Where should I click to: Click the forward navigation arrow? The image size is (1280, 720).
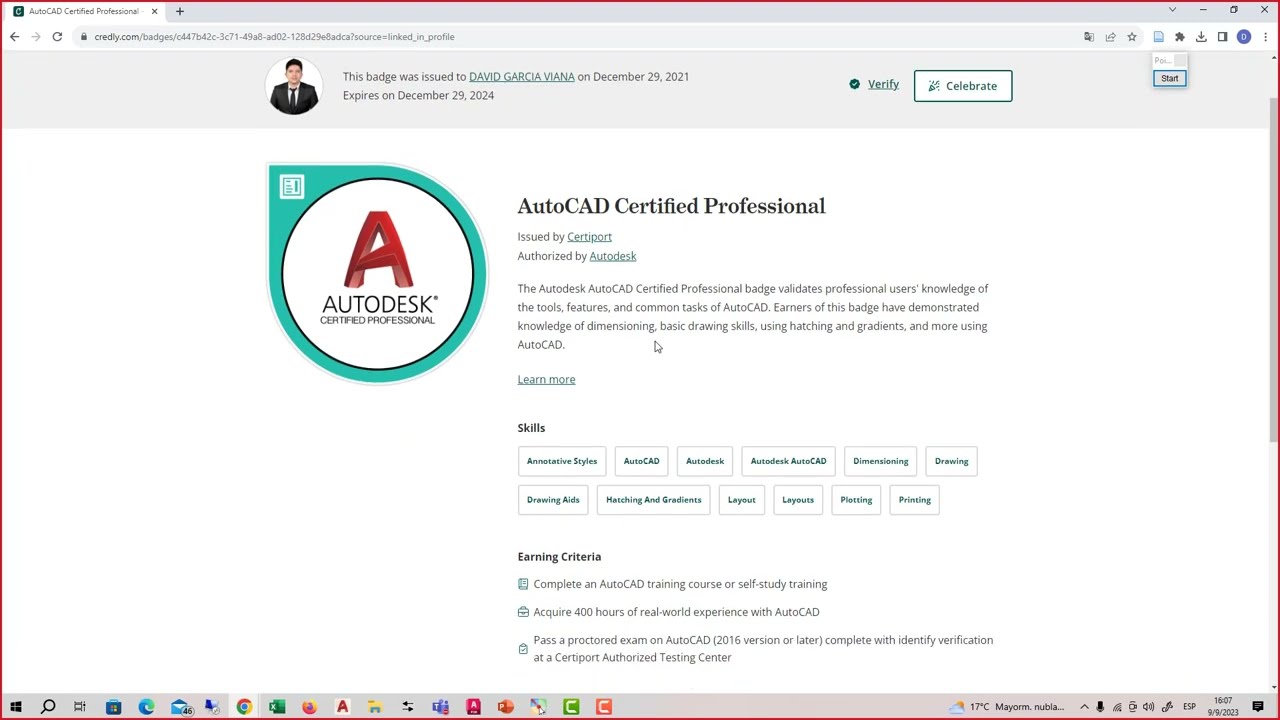click(x=36, y=37)
